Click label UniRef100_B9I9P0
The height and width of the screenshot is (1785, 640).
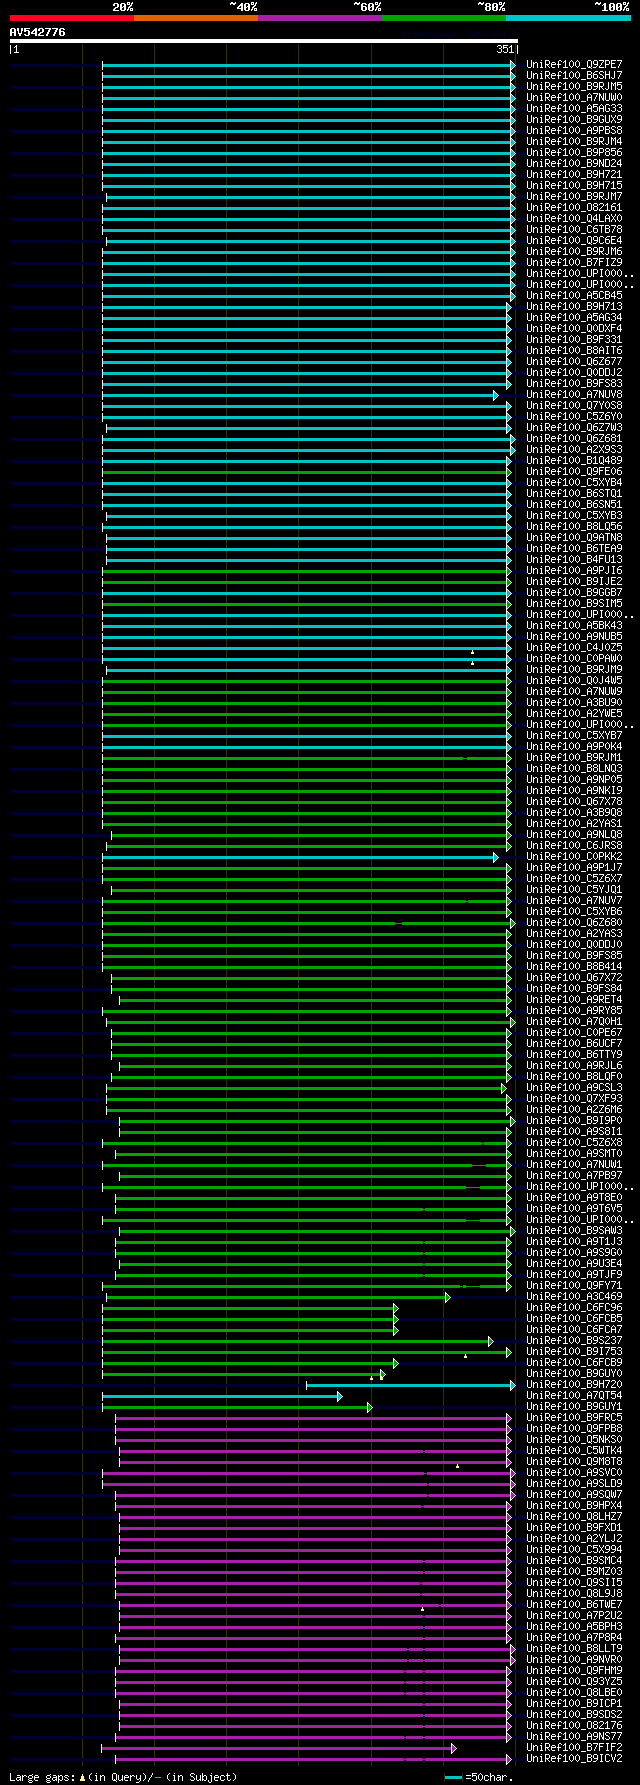(574, 1120)
